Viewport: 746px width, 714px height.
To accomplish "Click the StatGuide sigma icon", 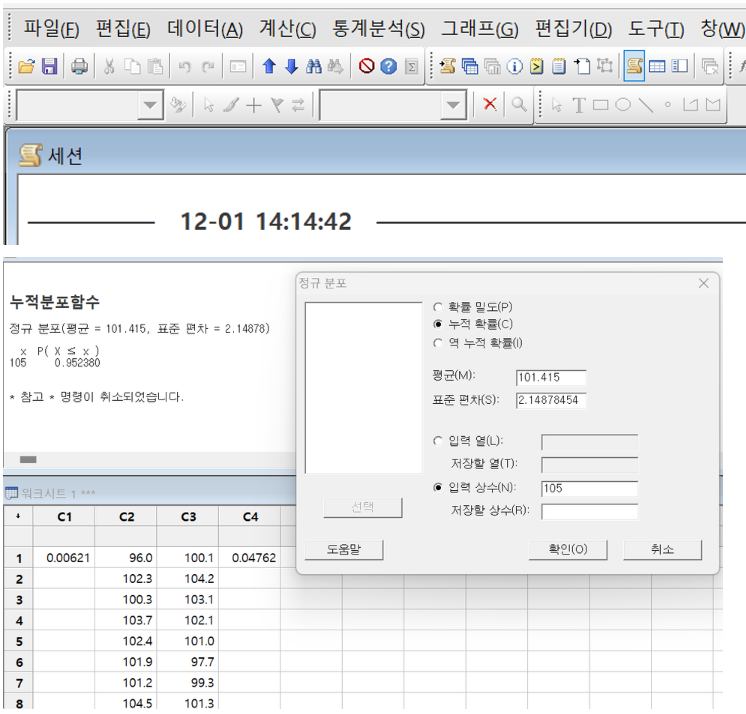I will [x=412, y=66].
